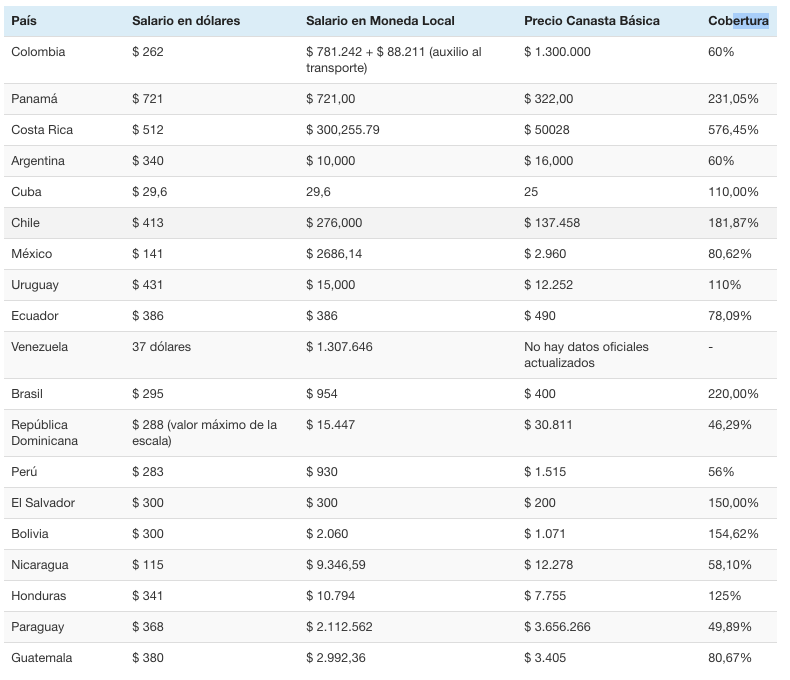
Task: Select Panamá's $ 721 dollar salary cell
Action: (148, 99)
